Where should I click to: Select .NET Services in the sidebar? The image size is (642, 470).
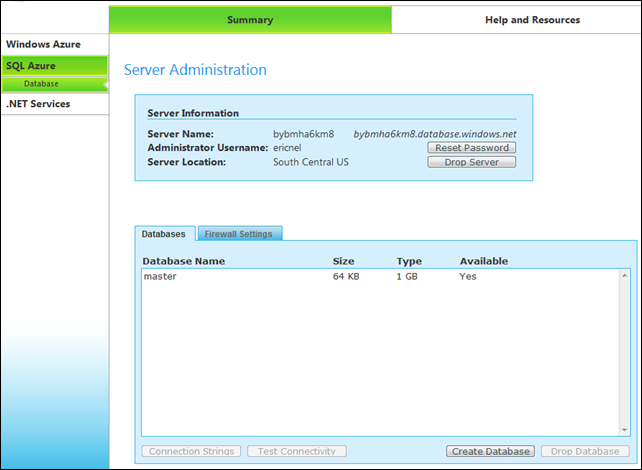pos(55,104)
